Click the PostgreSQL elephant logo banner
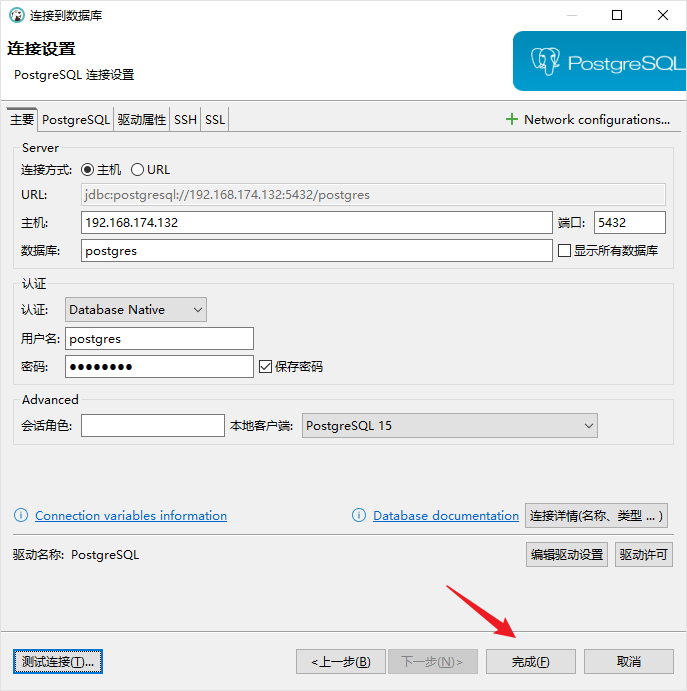 [x=599, y=62]
